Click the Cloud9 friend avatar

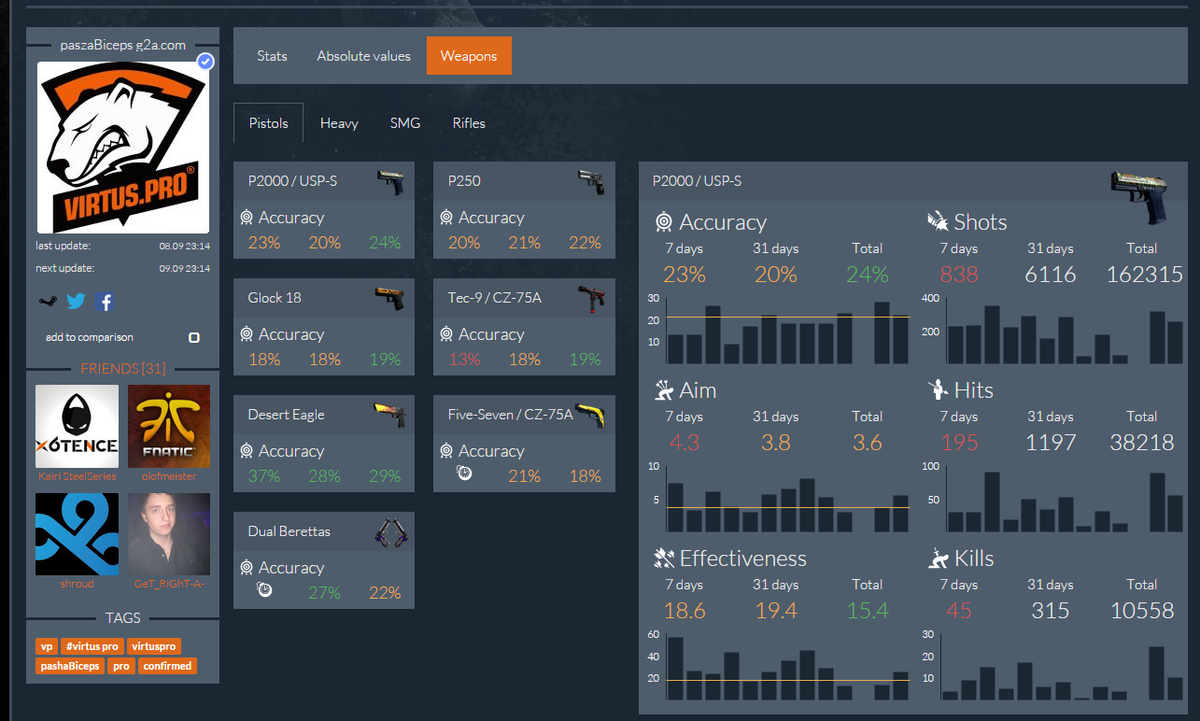[x=77, y=533]
